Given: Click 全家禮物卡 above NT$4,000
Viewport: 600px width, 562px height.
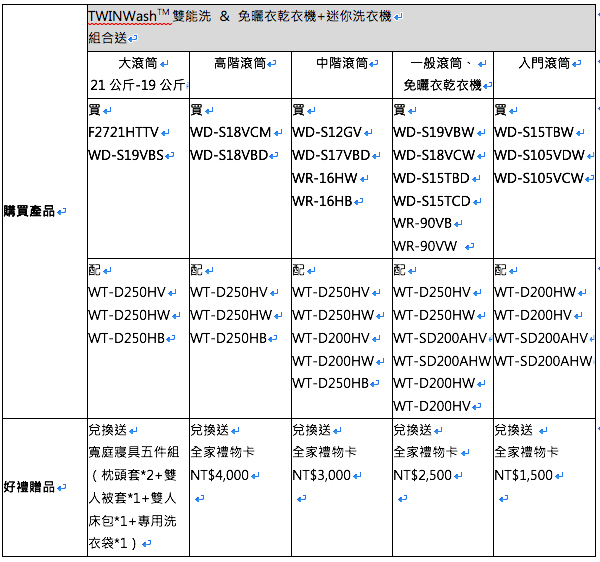Looking at the screenshot, I should (x=223, y=453).
